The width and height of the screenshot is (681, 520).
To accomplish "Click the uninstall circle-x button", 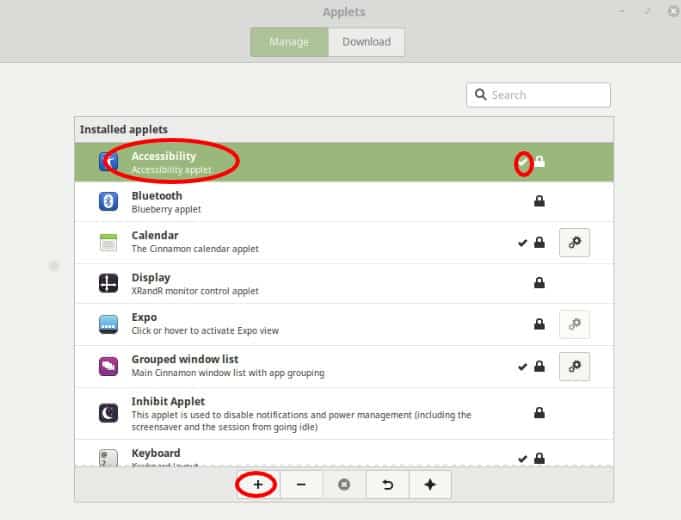I will click(344, 484).
